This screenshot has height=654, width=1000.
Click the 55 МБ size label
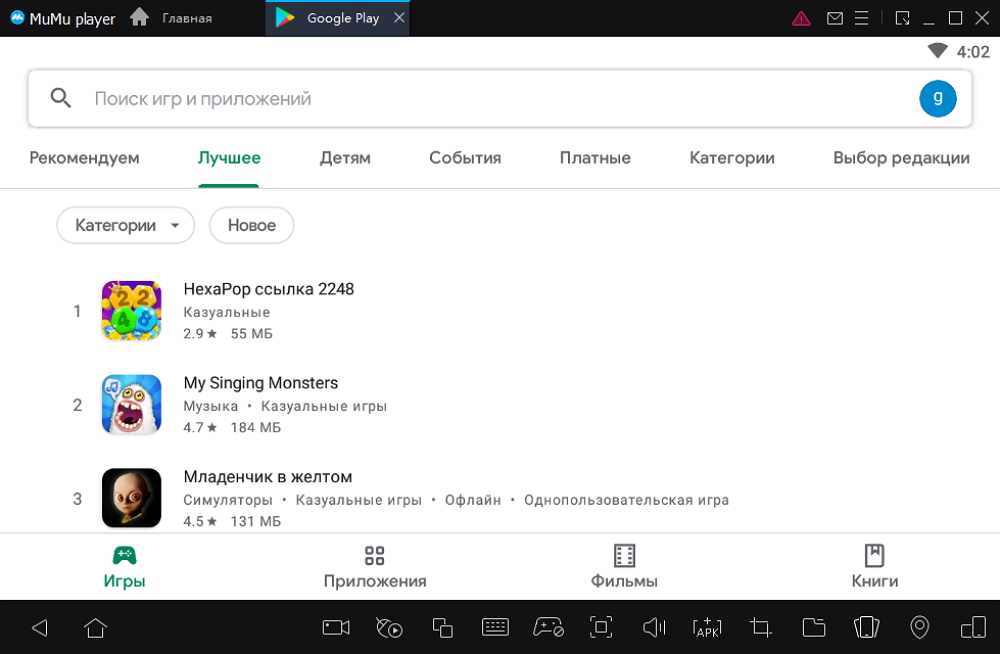(251, 334)
